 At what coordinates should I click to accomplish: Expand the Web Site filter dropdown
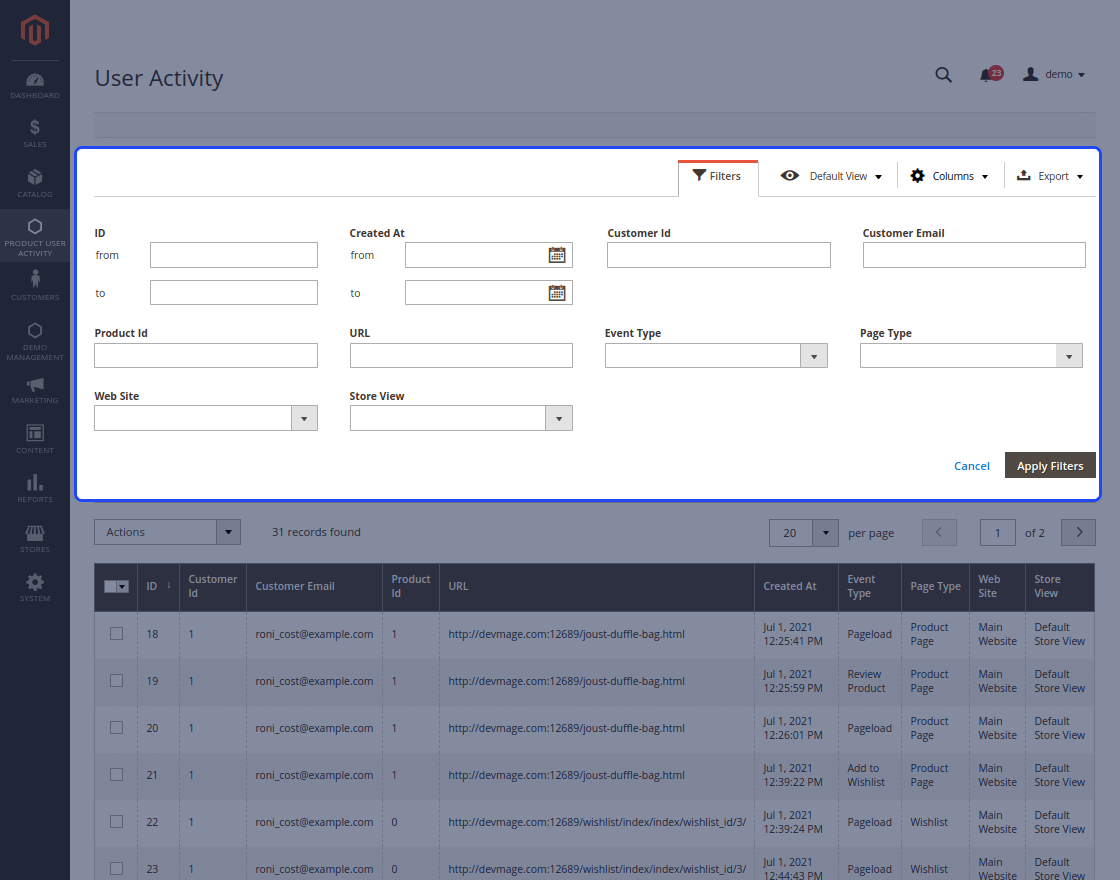tap(304, 419)
